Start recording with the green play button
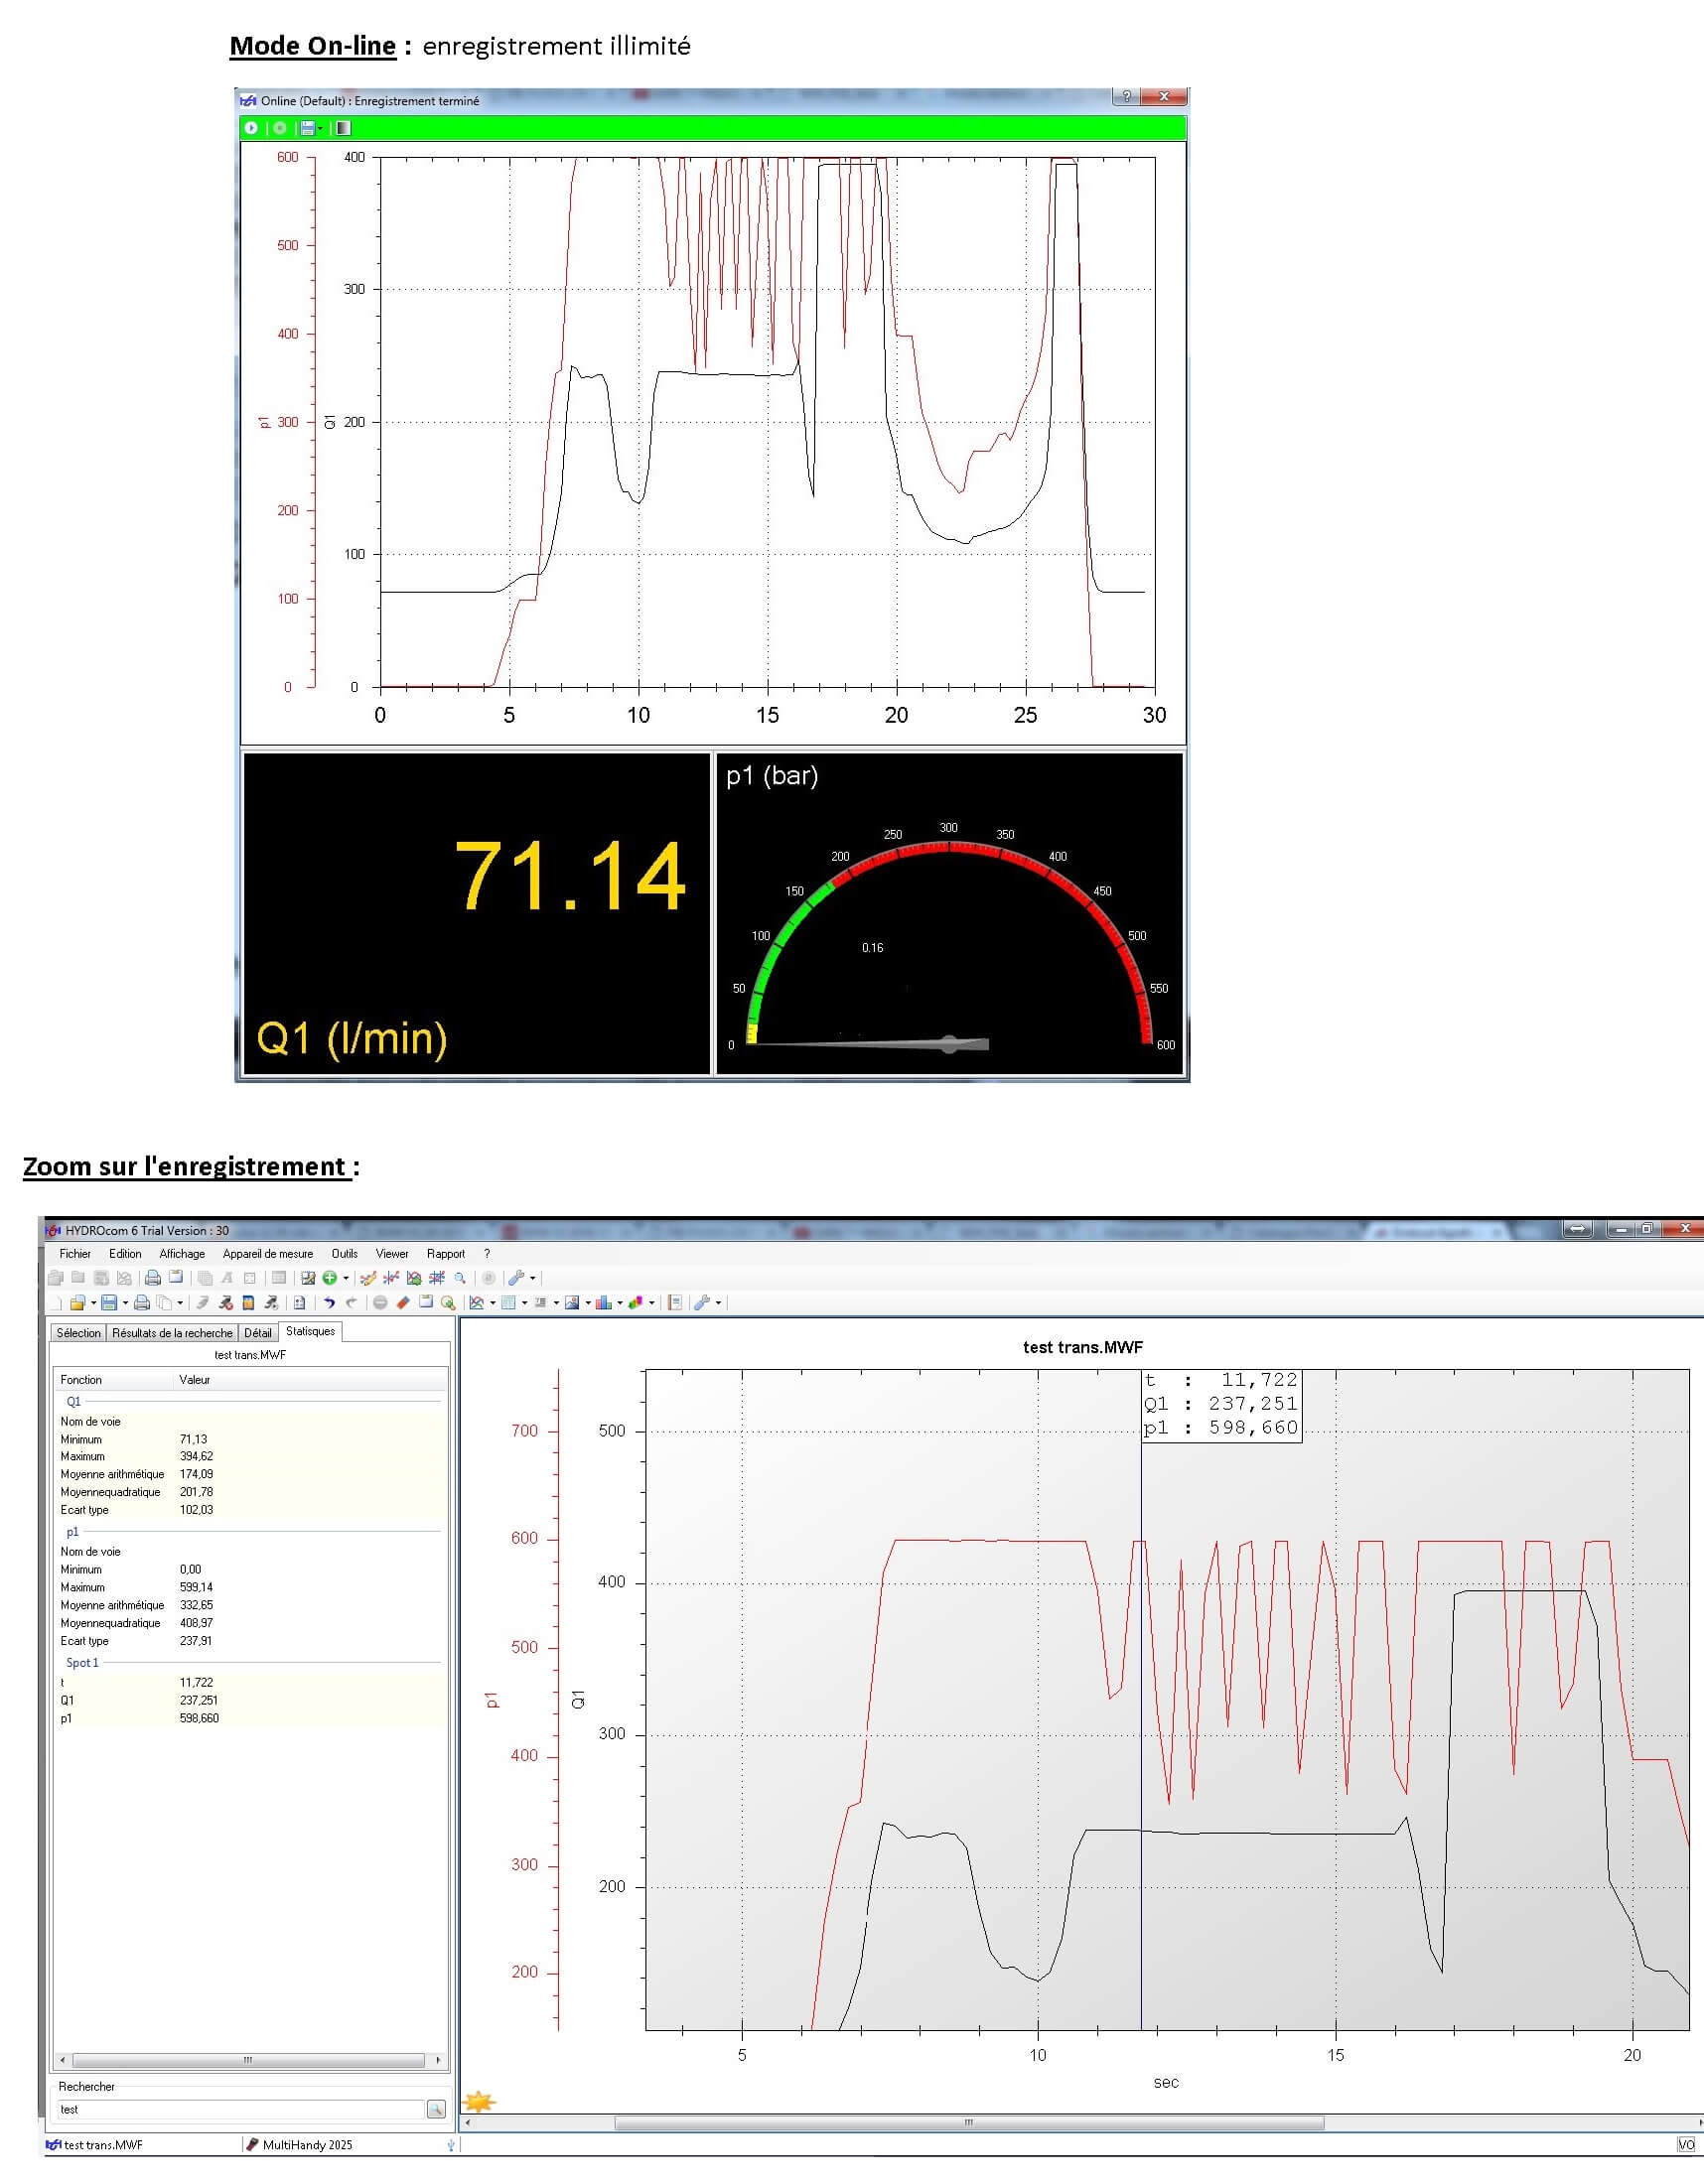The image size is (1704, 2184). point(251,128)
